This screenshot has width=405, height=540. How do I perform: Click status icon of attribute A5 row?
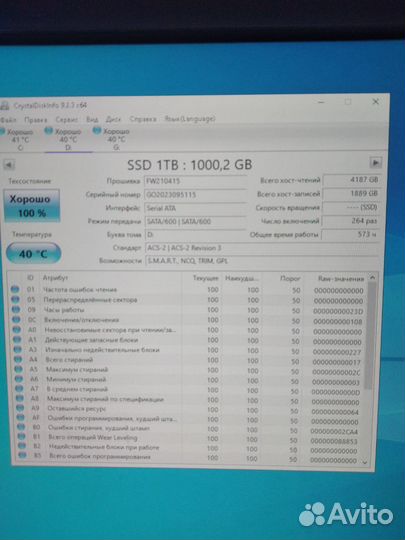click(18, 369)
